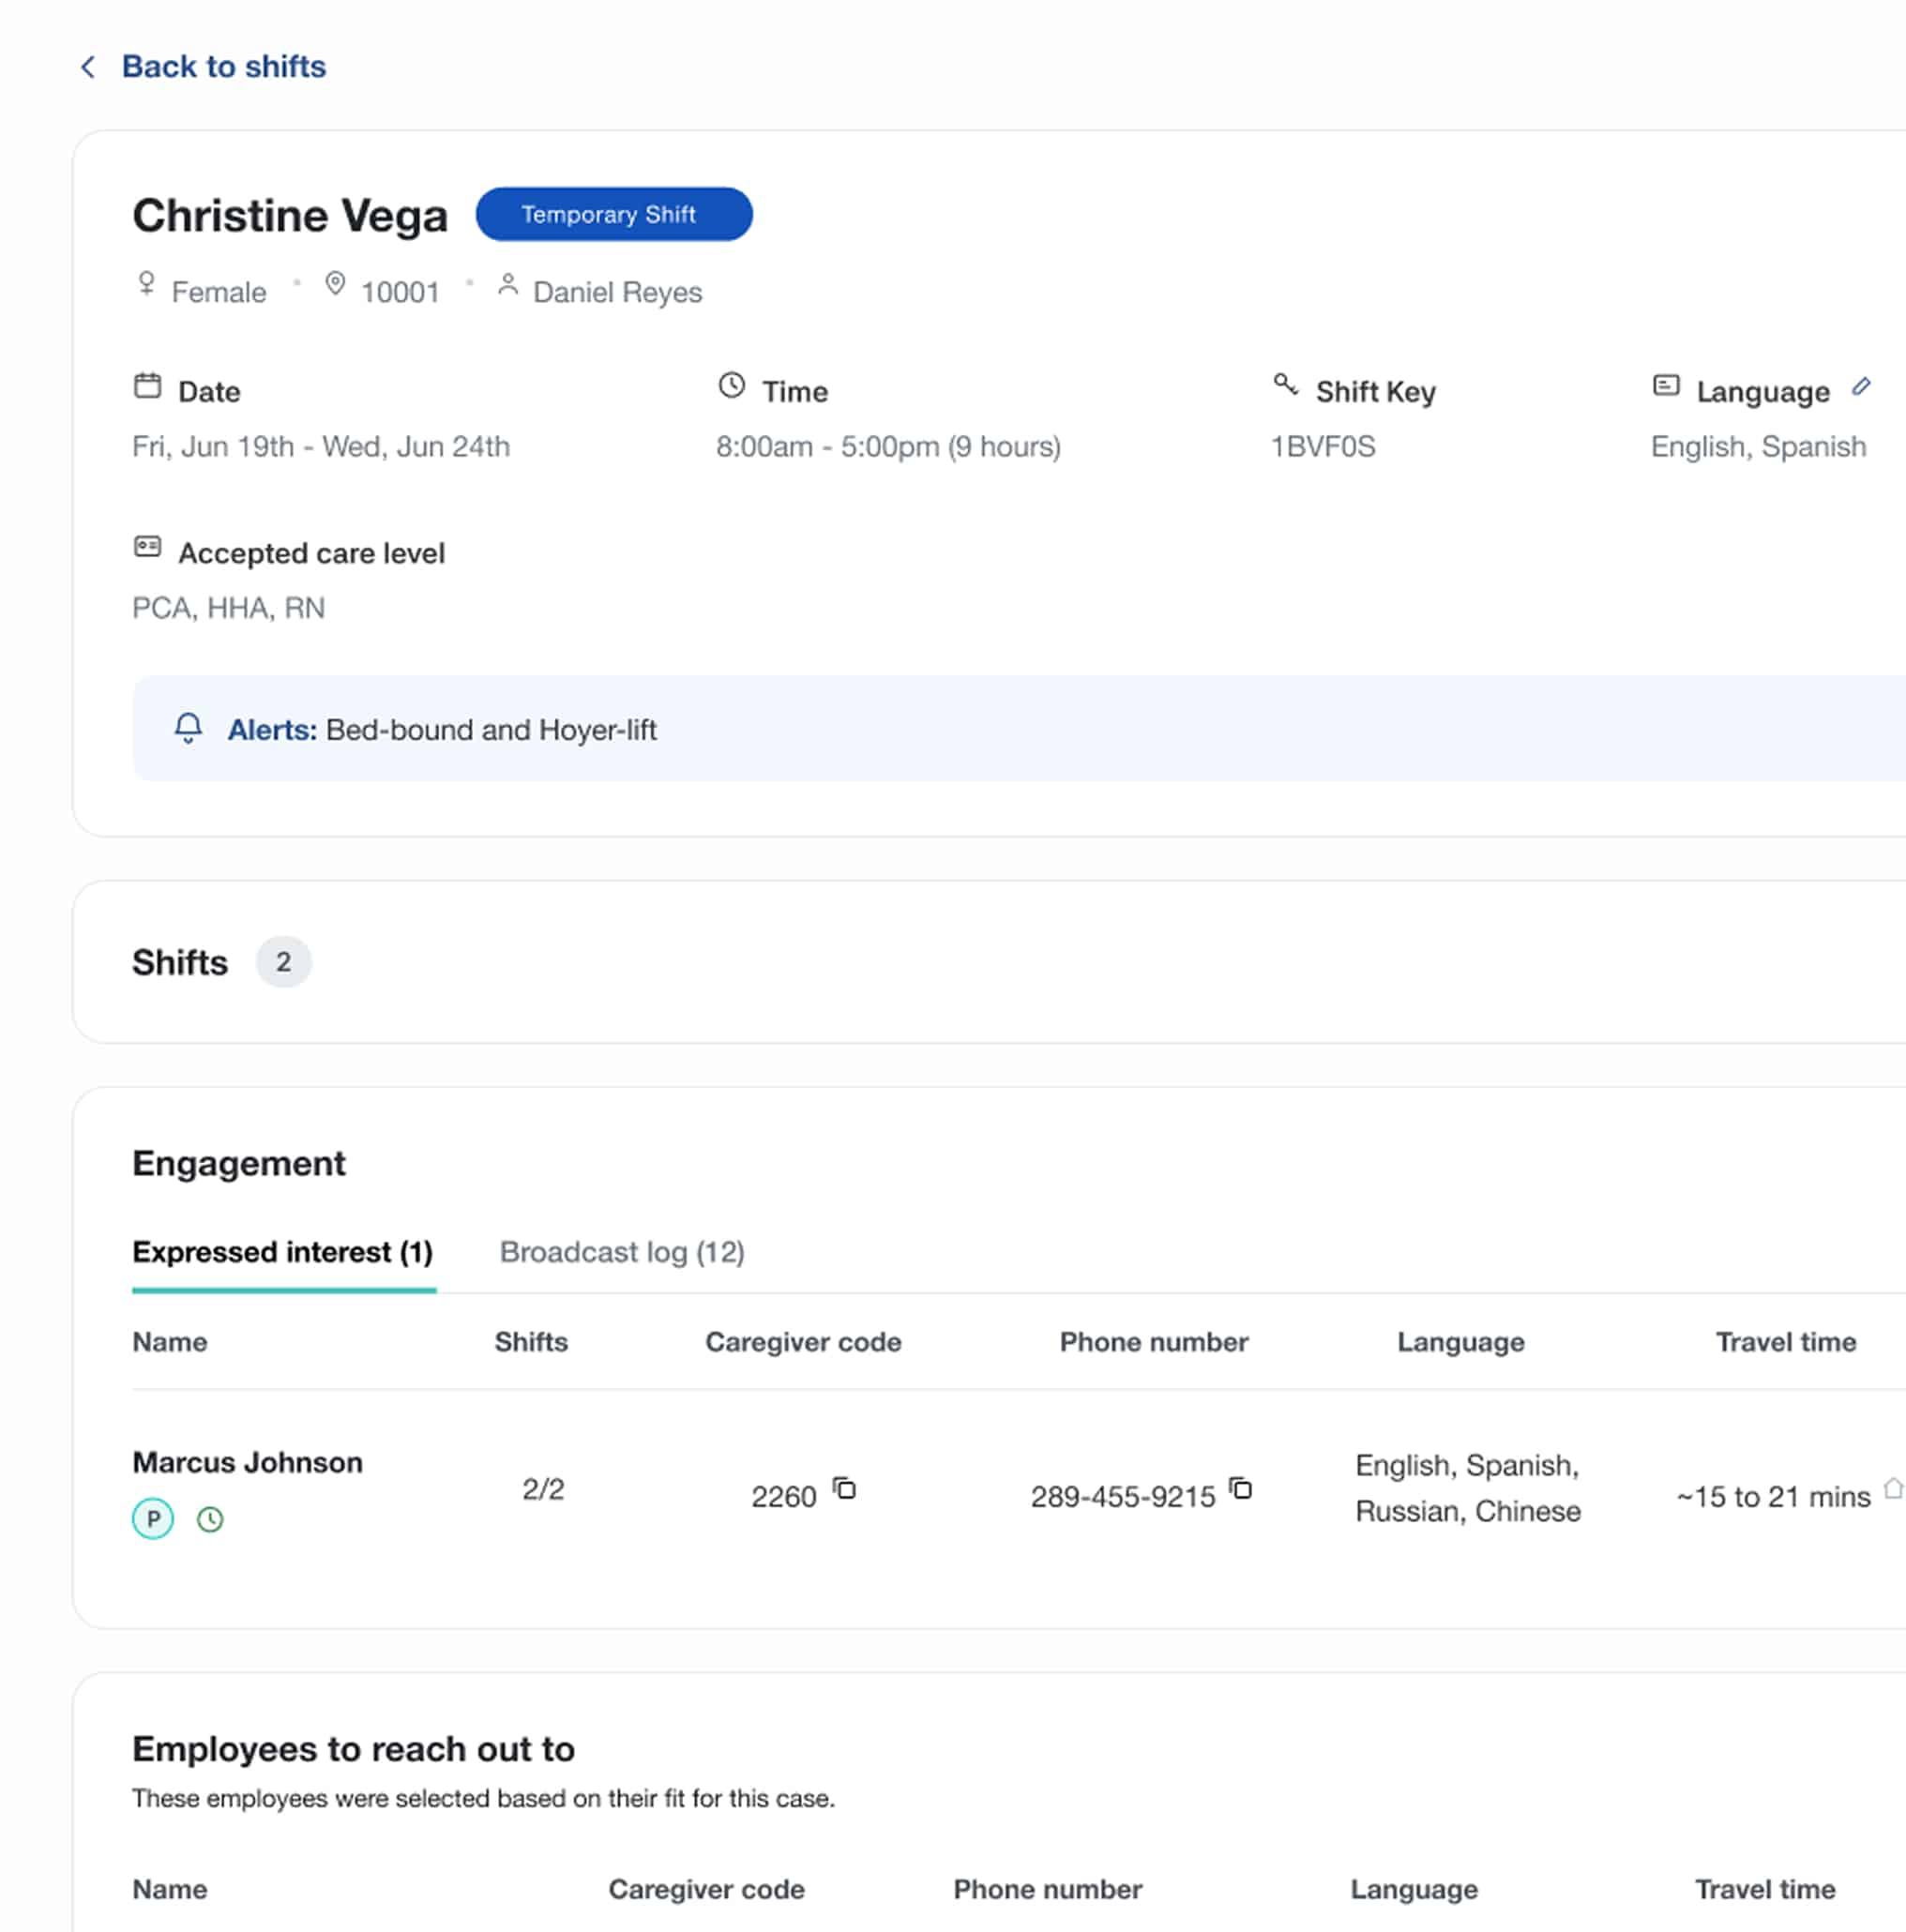Click the care levels PCA, HHA, RN
This screenshot has height=1932, width=1906.
[x=229, y=608]
